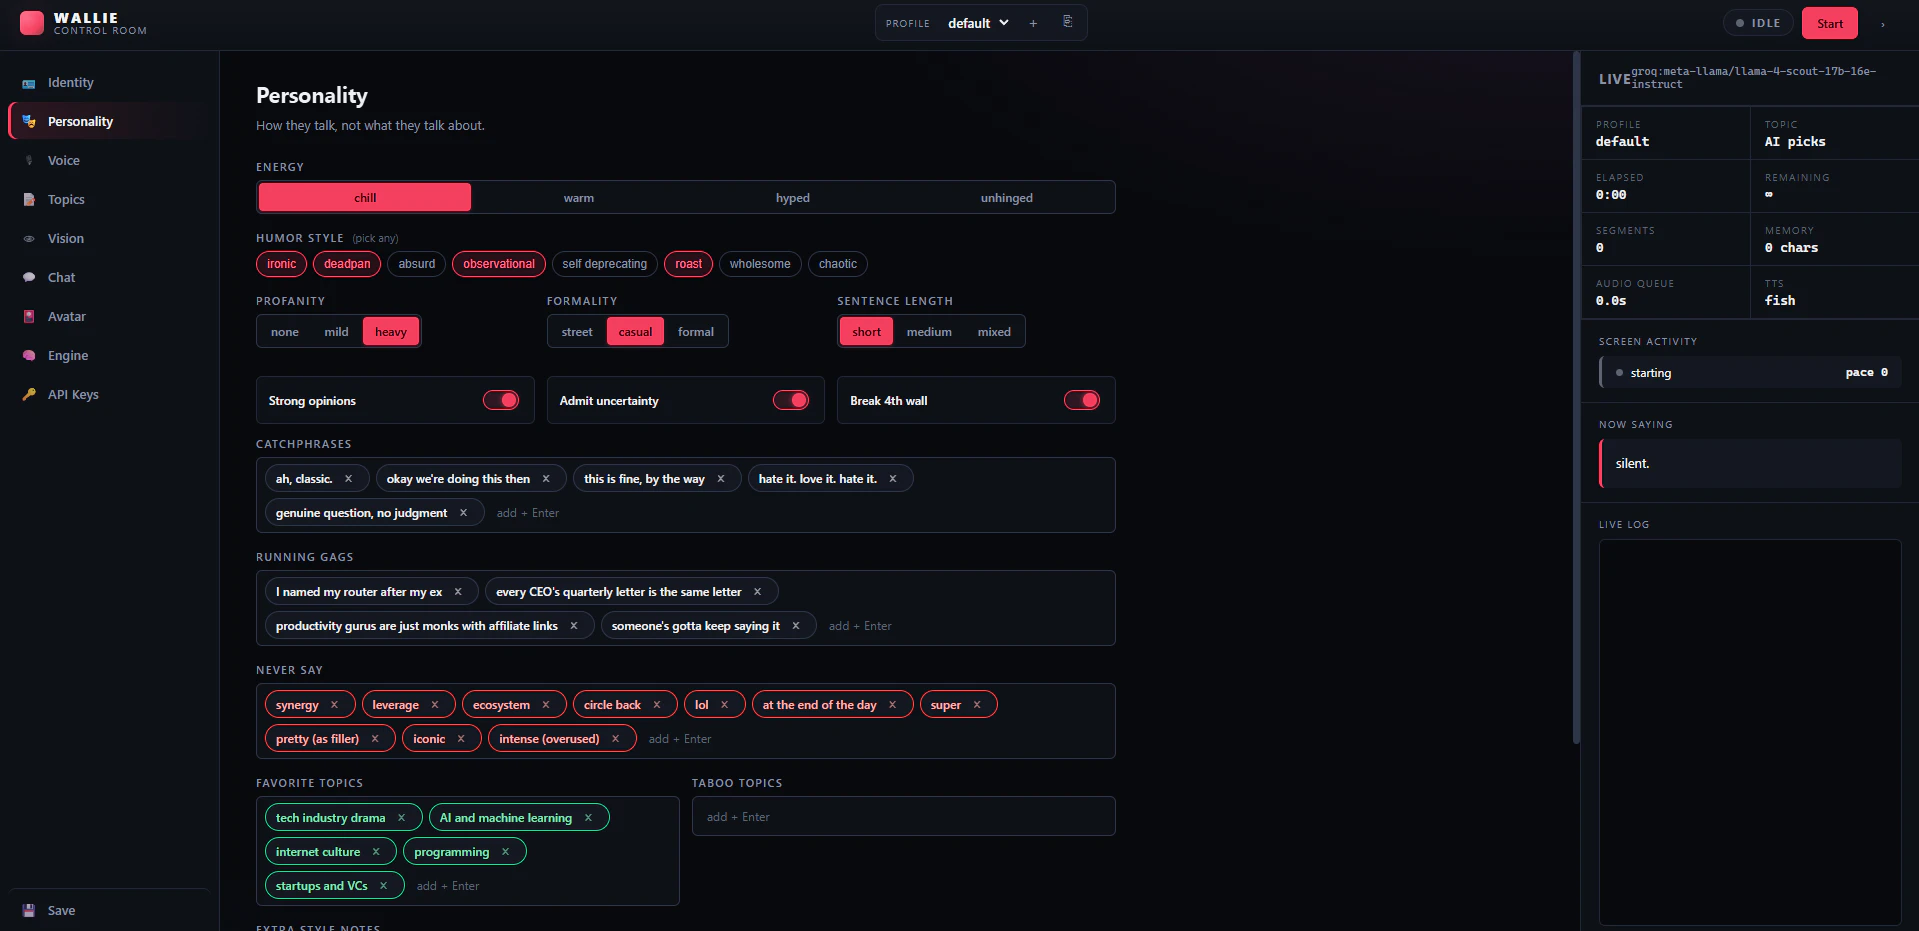Remove 'programming' from favorite topics
This screenshot has height=931, width=1919.
(505, 852)
